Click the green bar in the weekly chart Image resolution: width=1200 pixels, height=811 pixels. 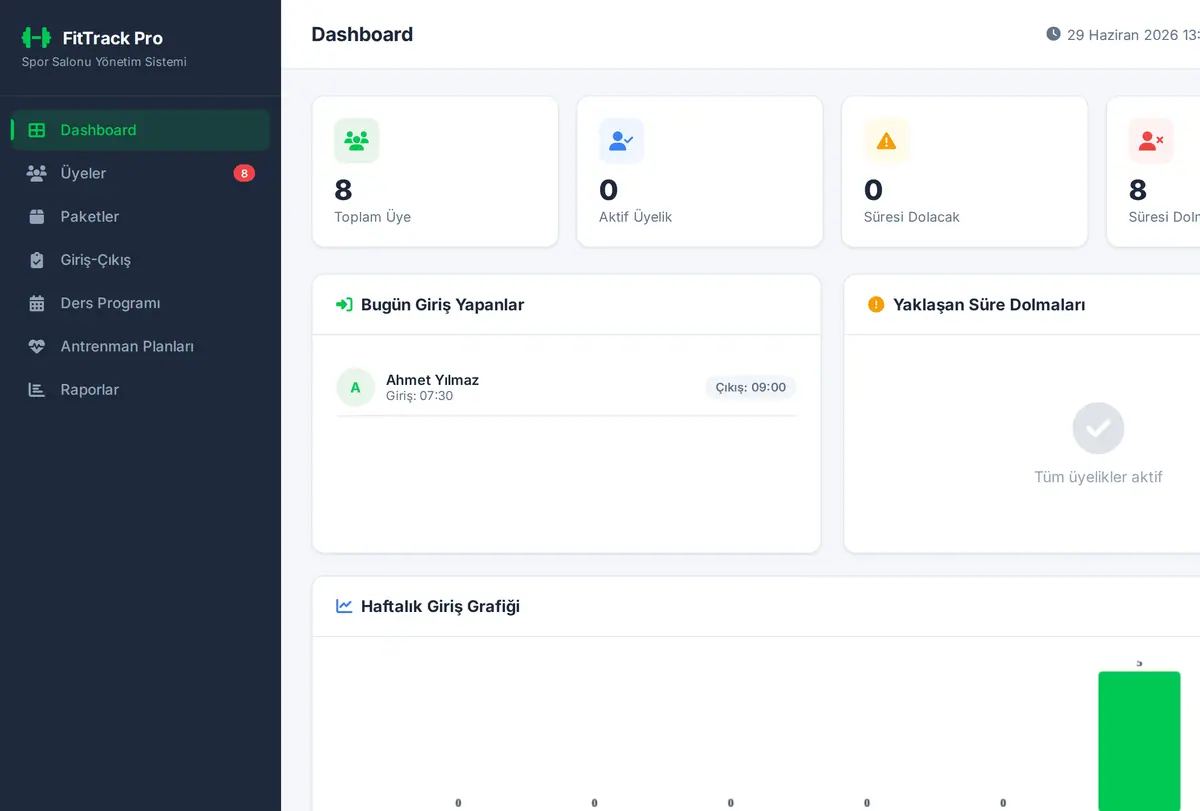pos(1139,741)
